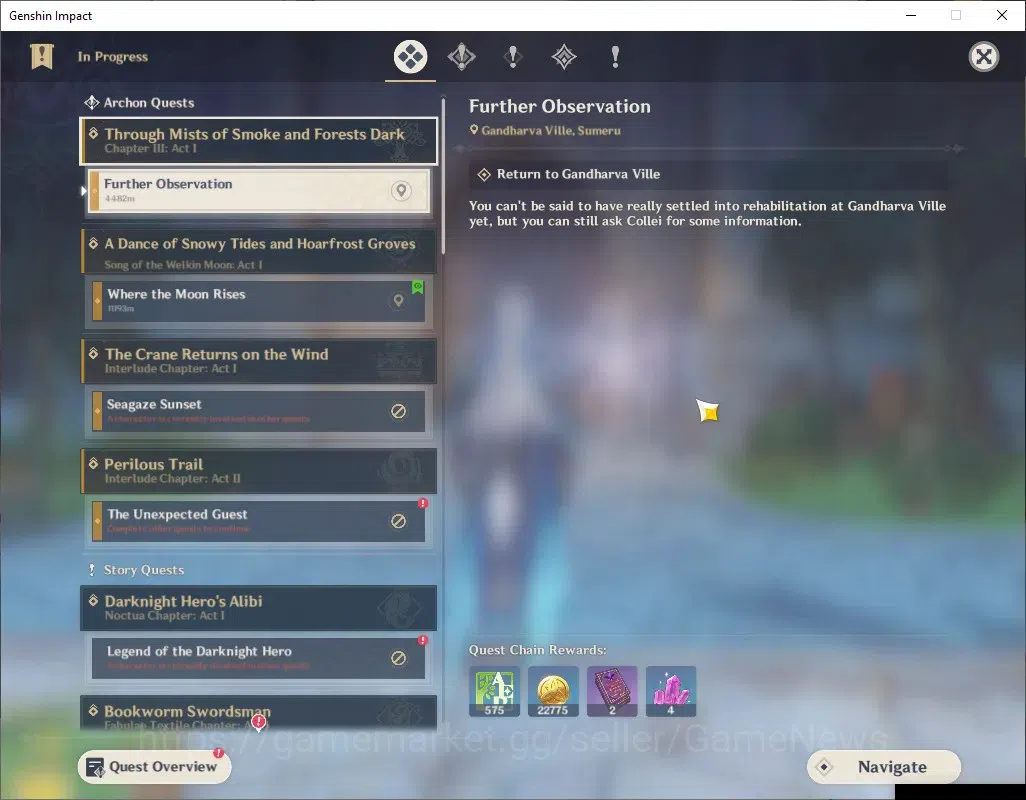Viewport: 1026px width, 800px height.
Task: Click the location pin by Gandharva Ville, Sumeru
Action: (x=474, y=130)
